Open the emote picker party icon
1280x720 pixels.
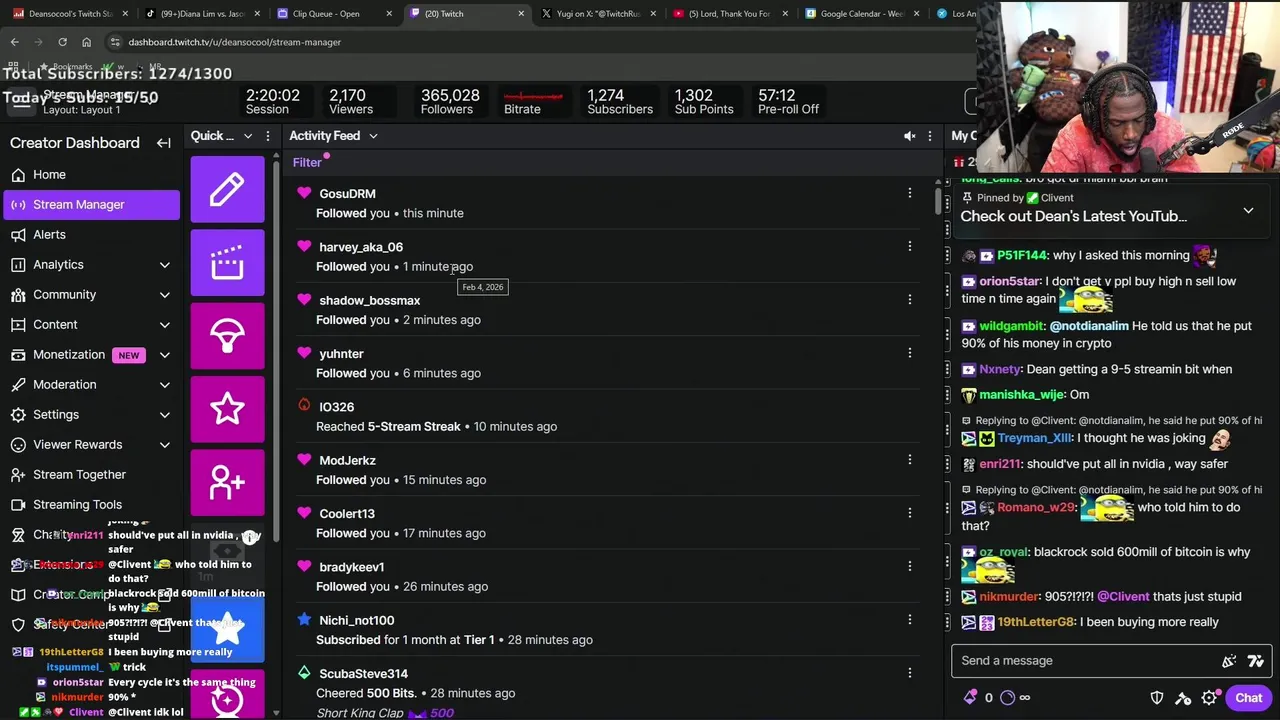pos(1229,661)
